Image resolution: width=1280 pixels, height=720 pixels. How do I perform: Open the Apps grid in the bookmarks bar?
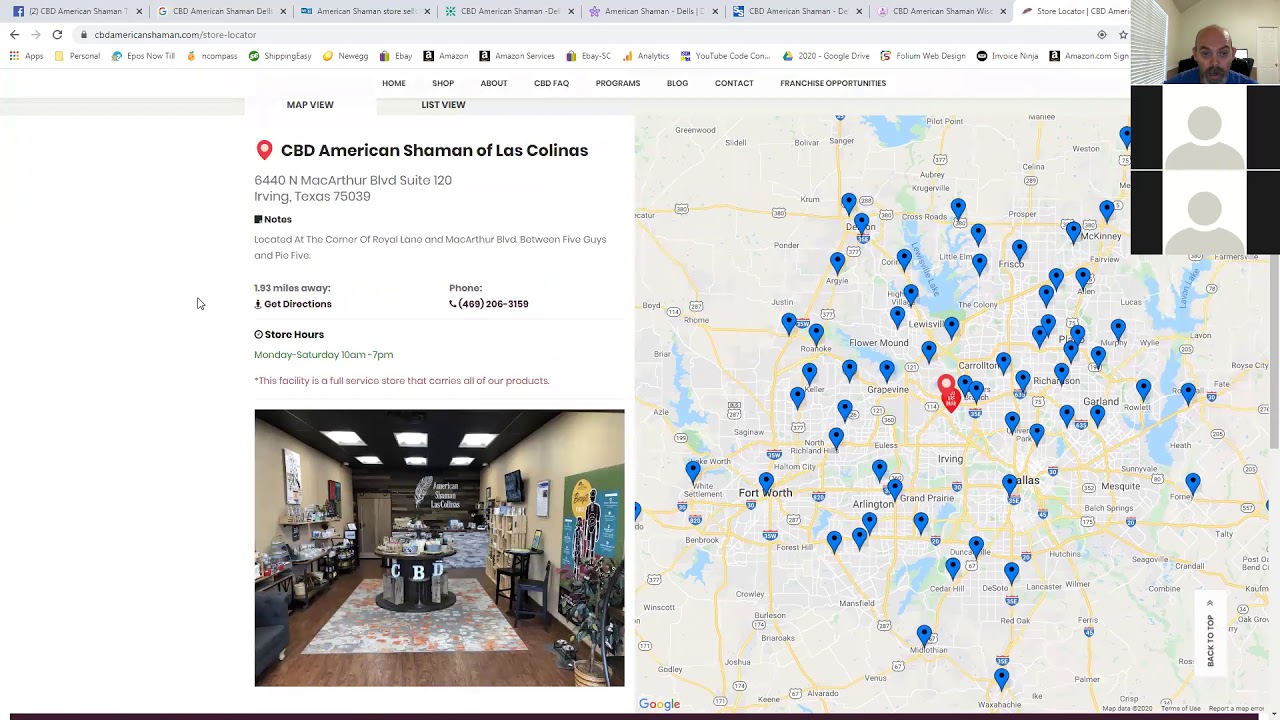click(x=27, y=56)
